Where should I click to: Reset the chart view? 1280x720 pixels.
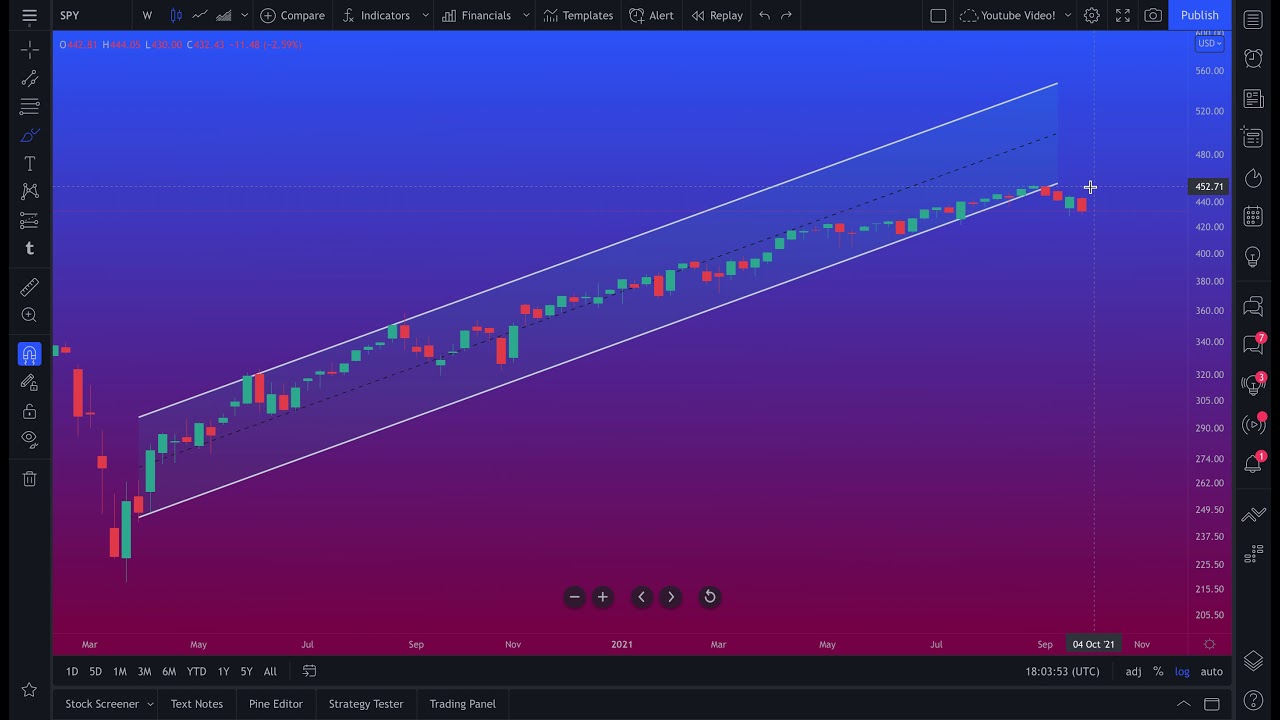709,597
